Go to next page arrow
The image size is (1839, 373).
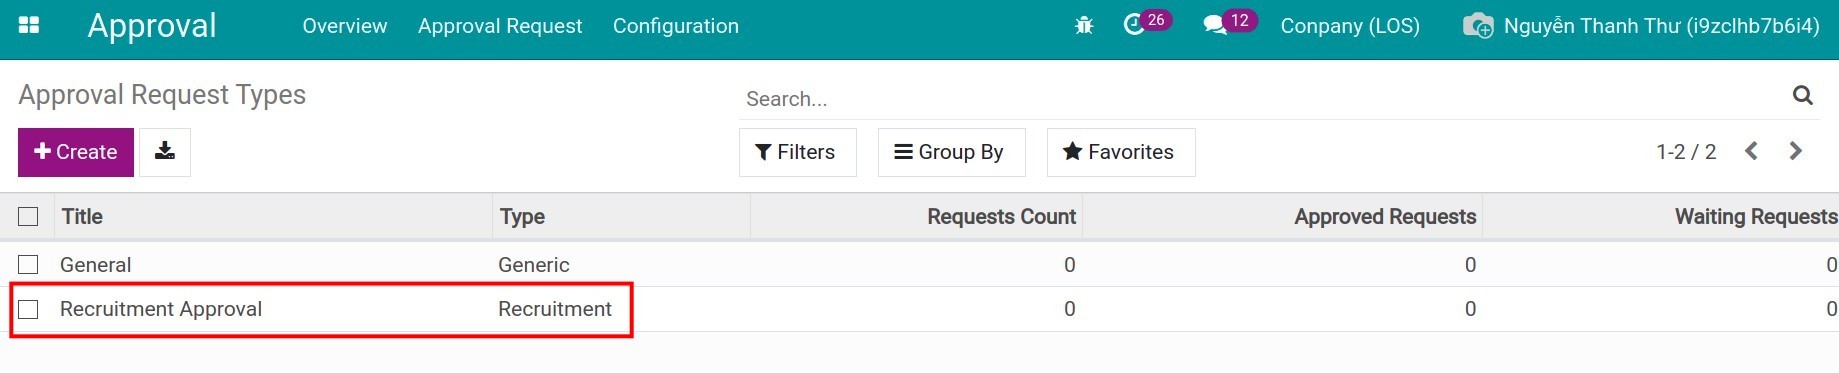click(1796, 151)
